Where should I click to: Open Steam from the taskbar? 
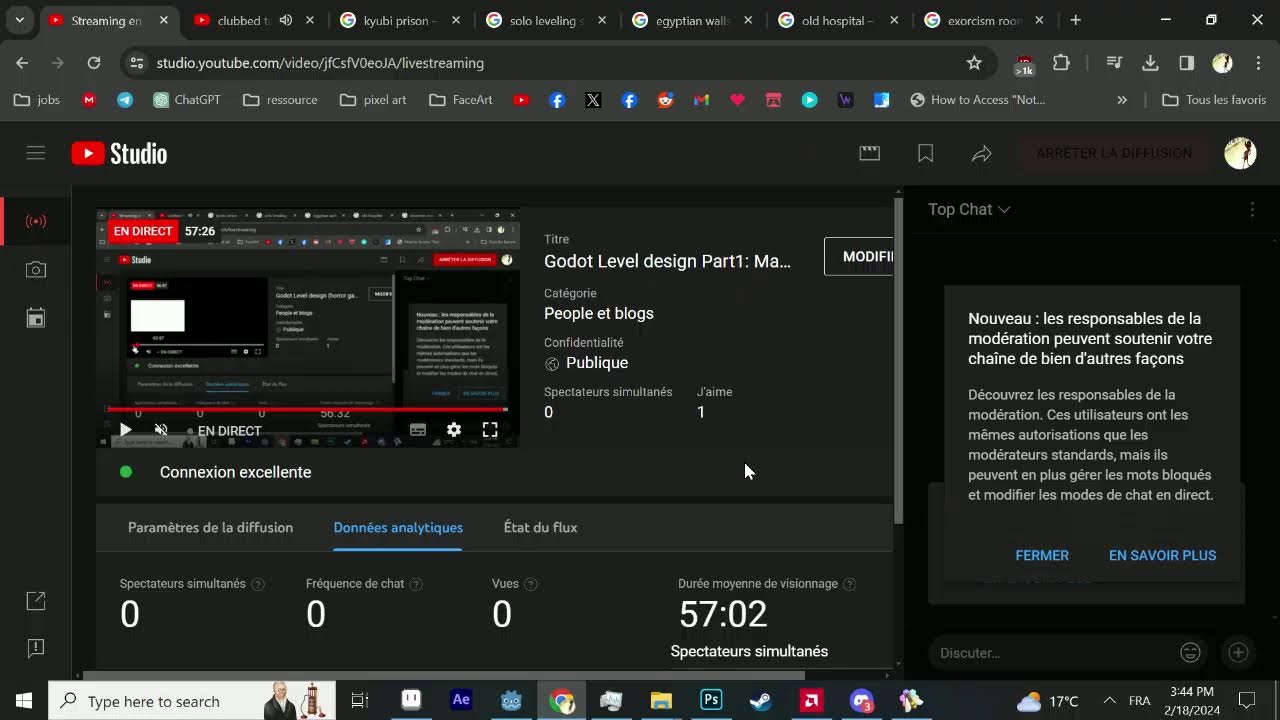pos(761,700)
